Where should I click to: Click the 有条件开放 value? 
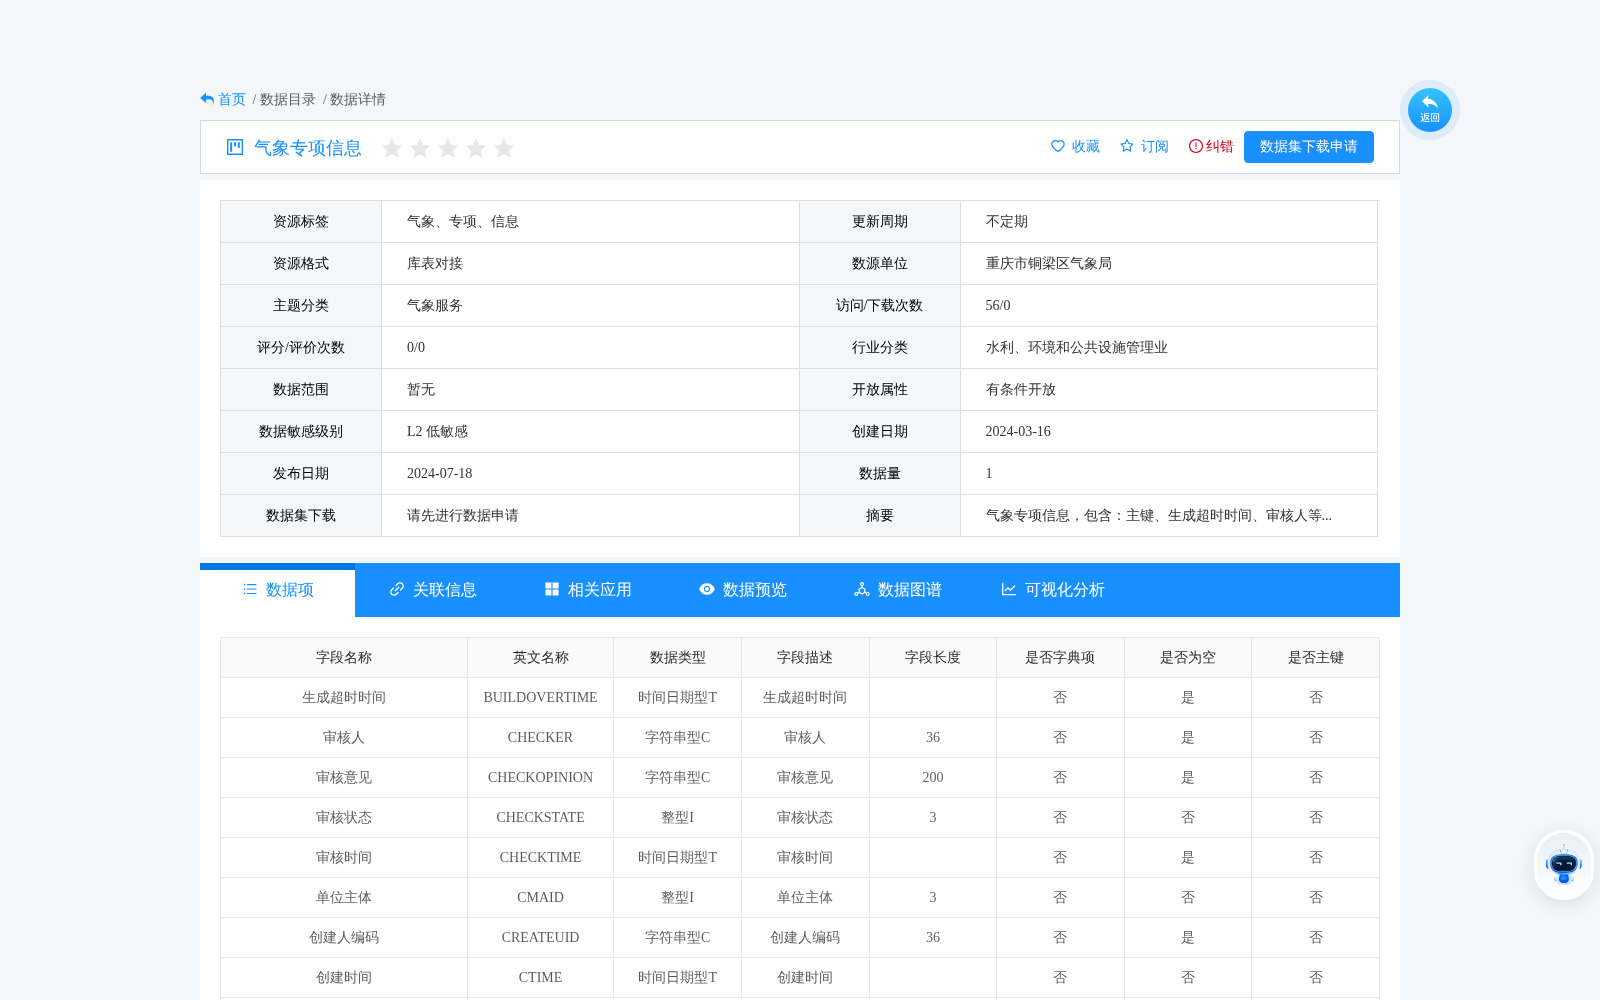tap(1021, 390)
